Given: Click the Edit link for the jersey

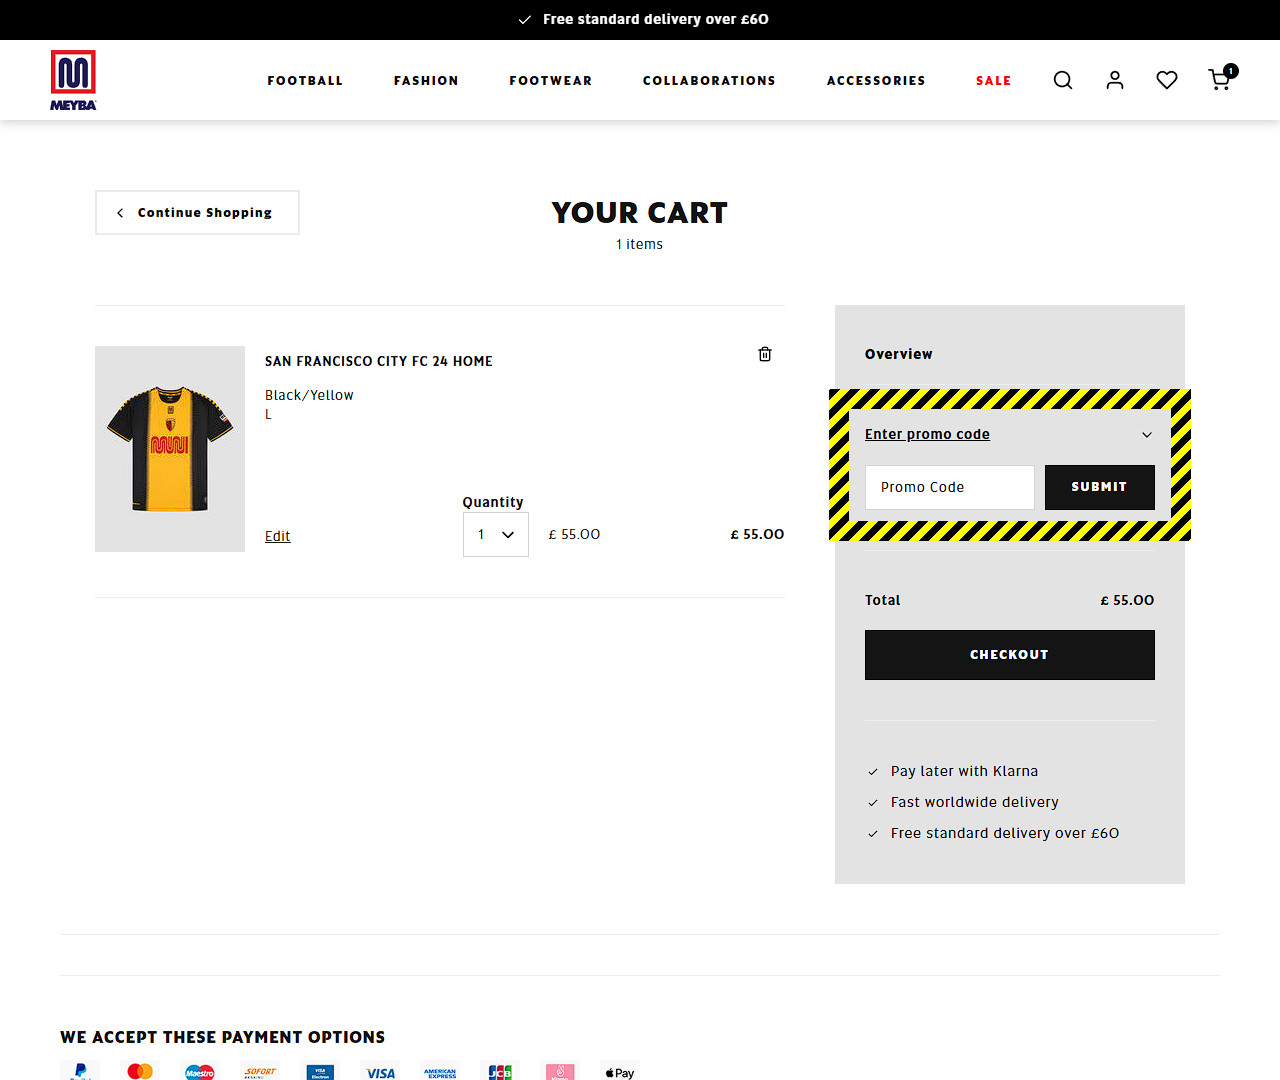Looking at the screenshot, I should coord(278,537).
